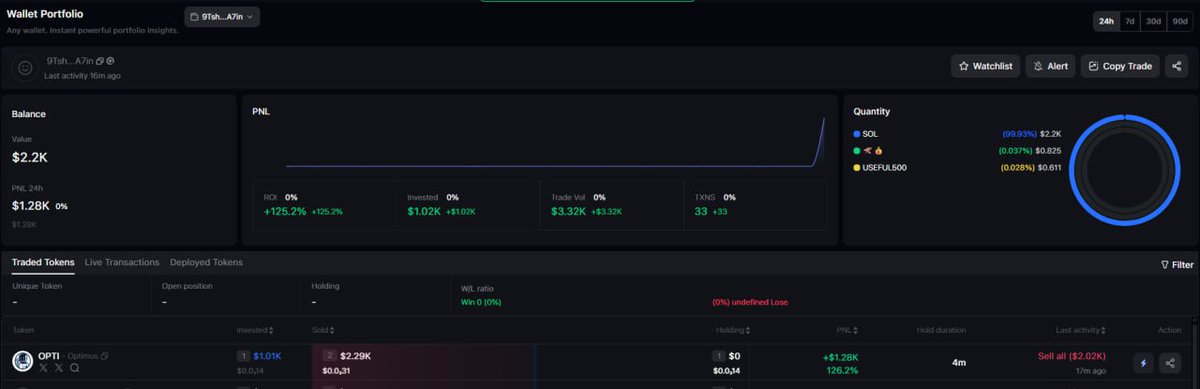Sort the table by Holding
Image resolution: width=1200 pixels, height=389 pixels.
click(734, 329)
